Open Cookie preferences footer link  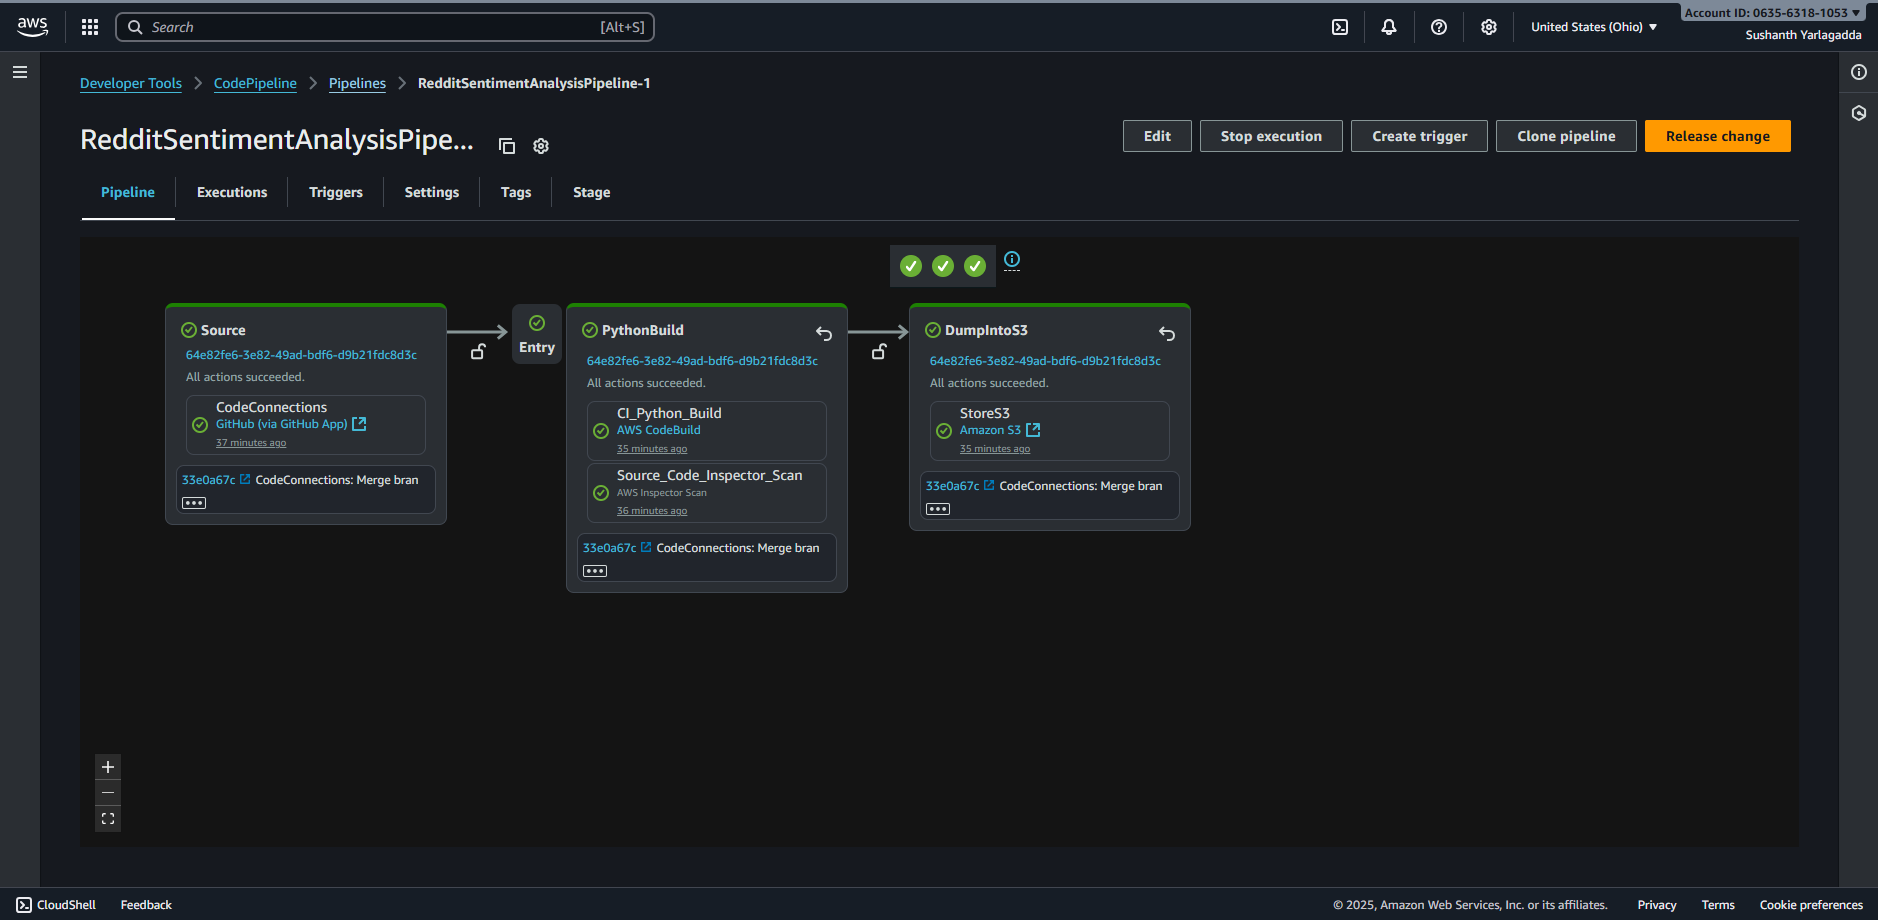(x=1811, y=905)
